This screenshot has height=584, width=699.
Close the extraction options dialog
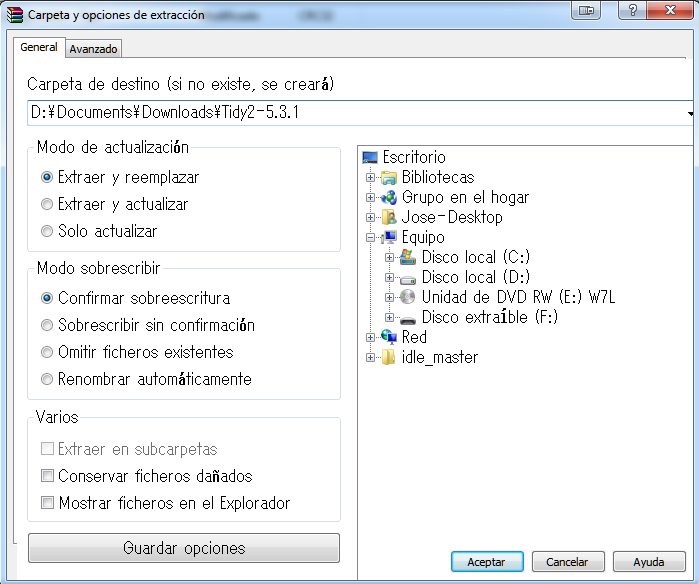click(670, 10)
